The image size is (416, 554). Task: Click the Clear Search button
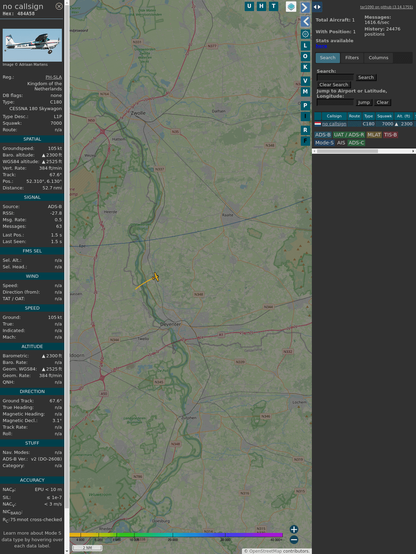[333, 85]
